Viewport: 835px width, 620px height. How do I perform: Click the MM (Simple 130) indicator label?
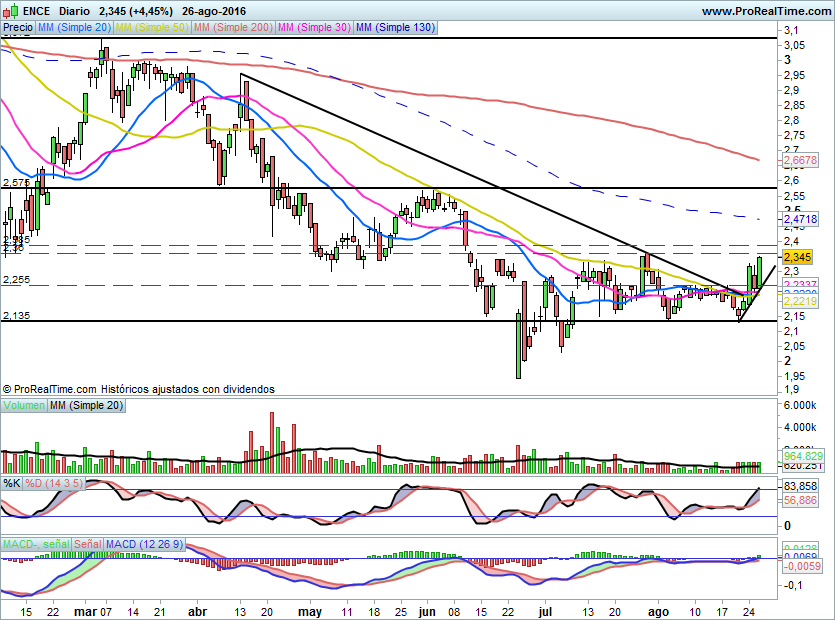coord(396,27)
